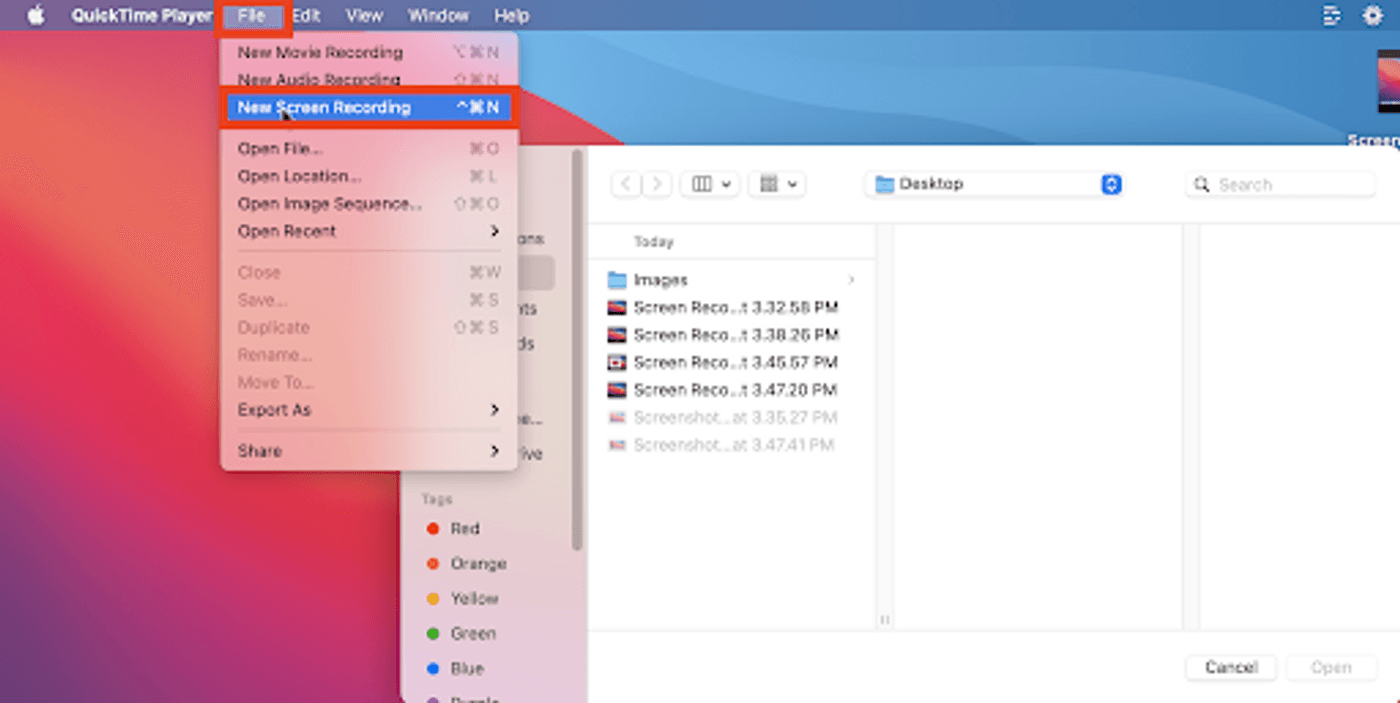The width and height of the screenshot is (1400, 703).
Task: Click the forward navigation arrow
Action: point(656,184)
